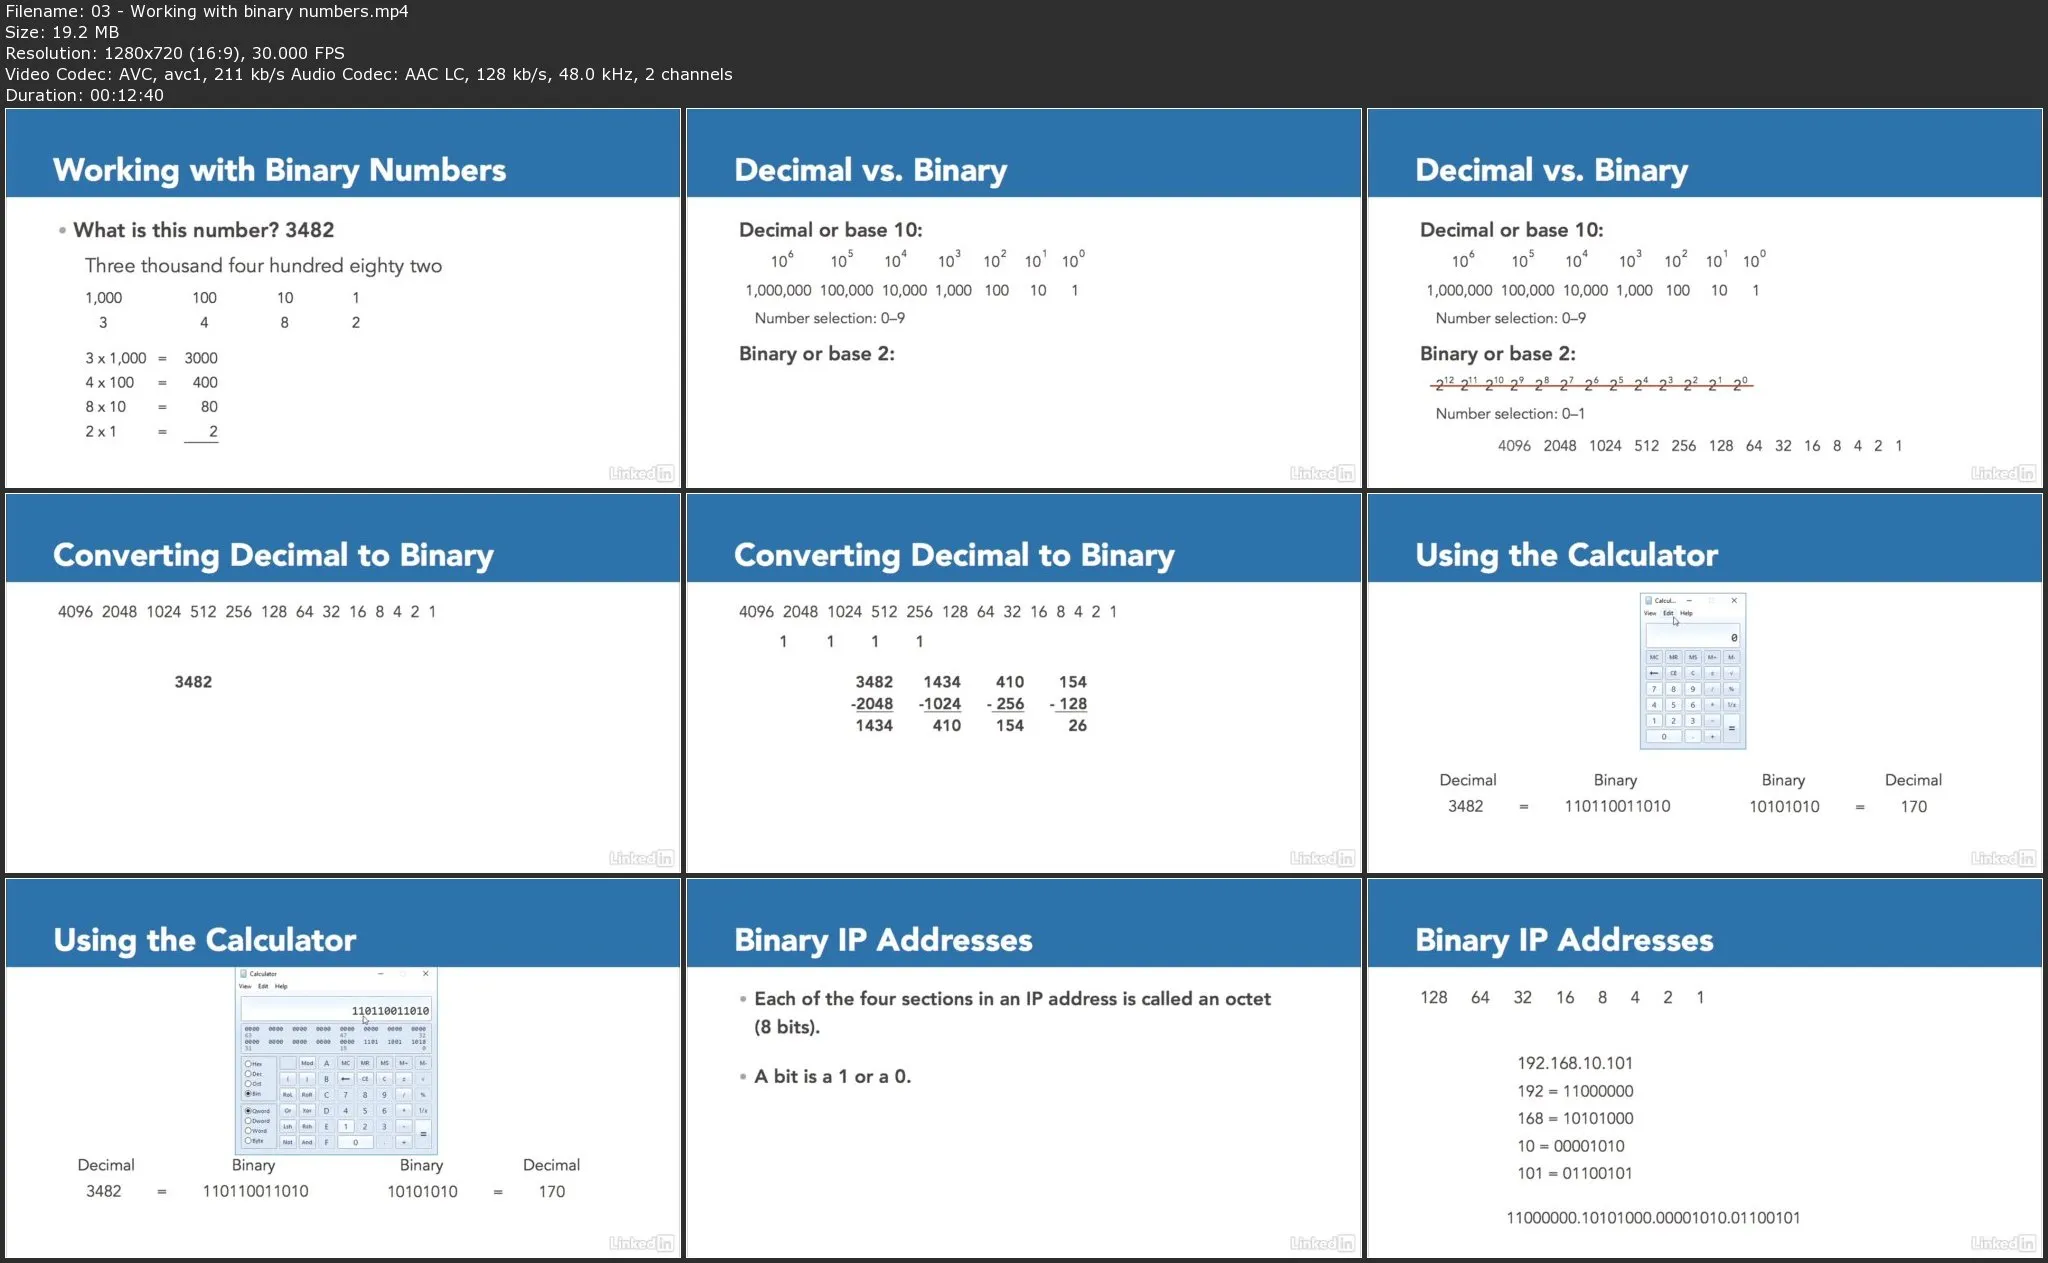
Task: Choose the Dword radio button option
Action: coord(249,1121)
